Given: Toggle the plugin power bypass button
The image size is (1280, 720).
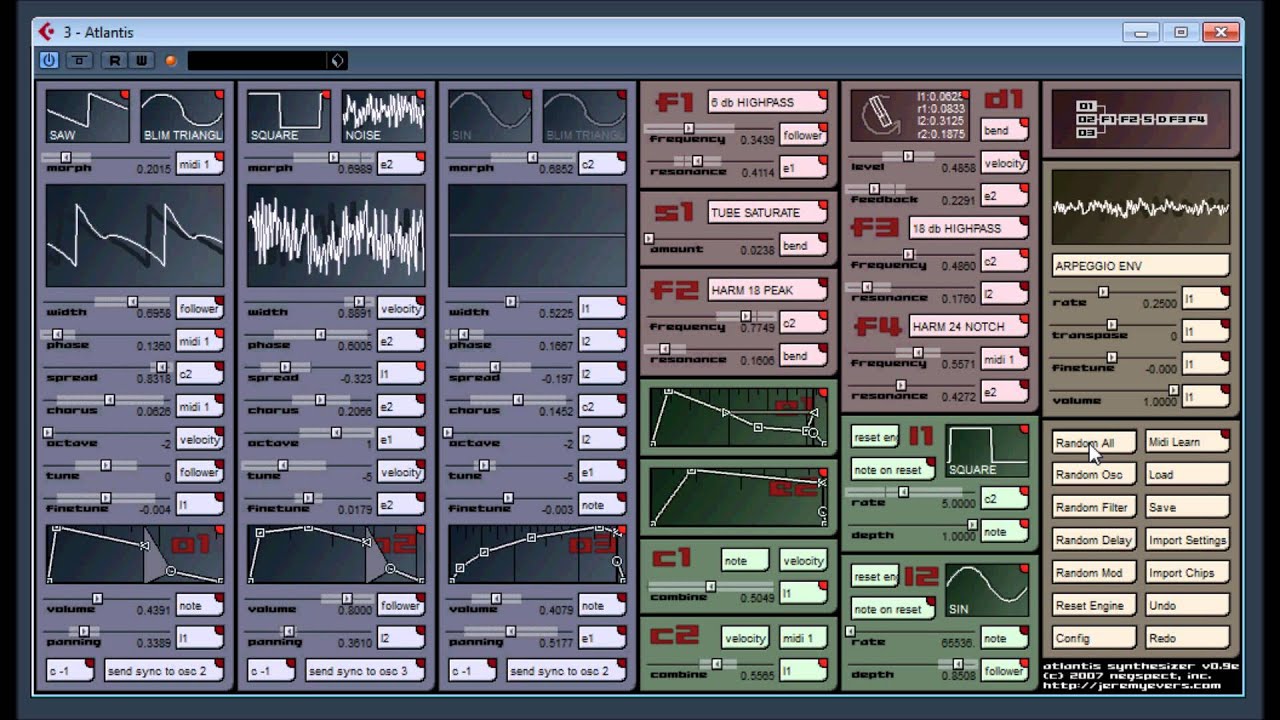Looking at the screenshot, I should (x=49, y=61).
